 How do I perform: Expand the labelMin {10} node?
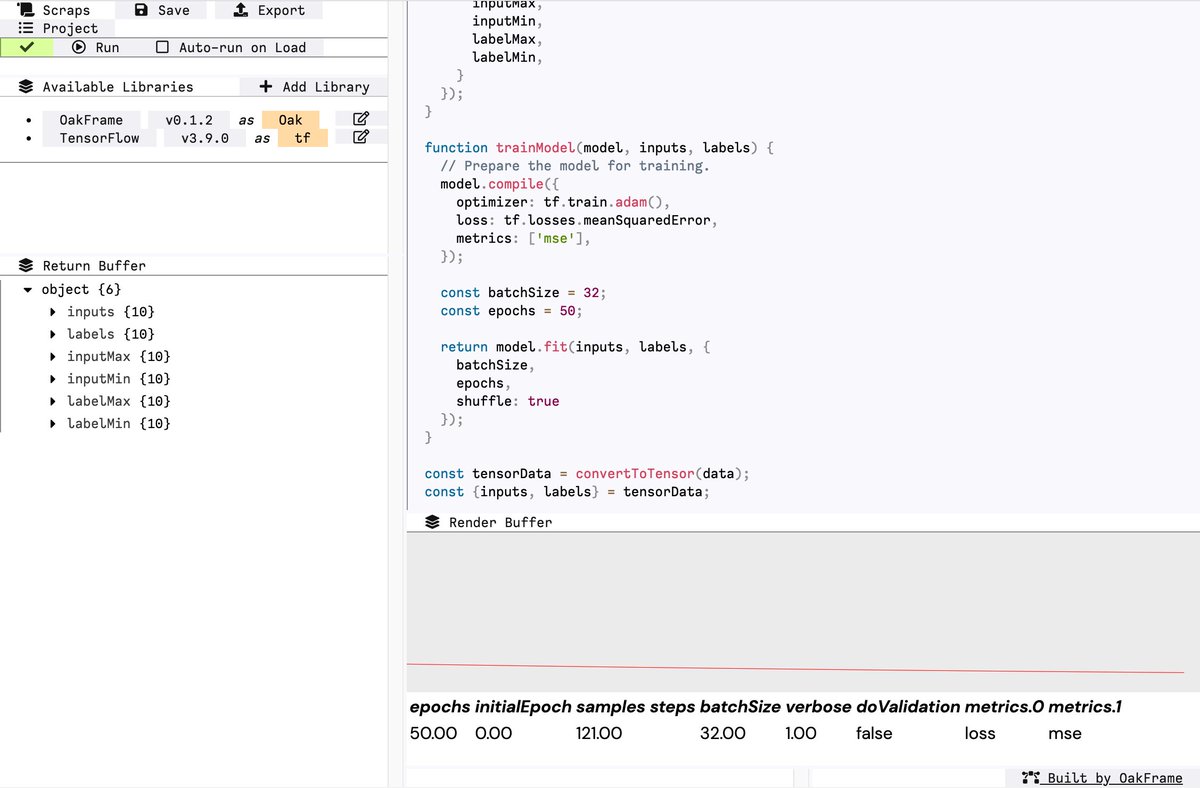click(x=53, y=424)
